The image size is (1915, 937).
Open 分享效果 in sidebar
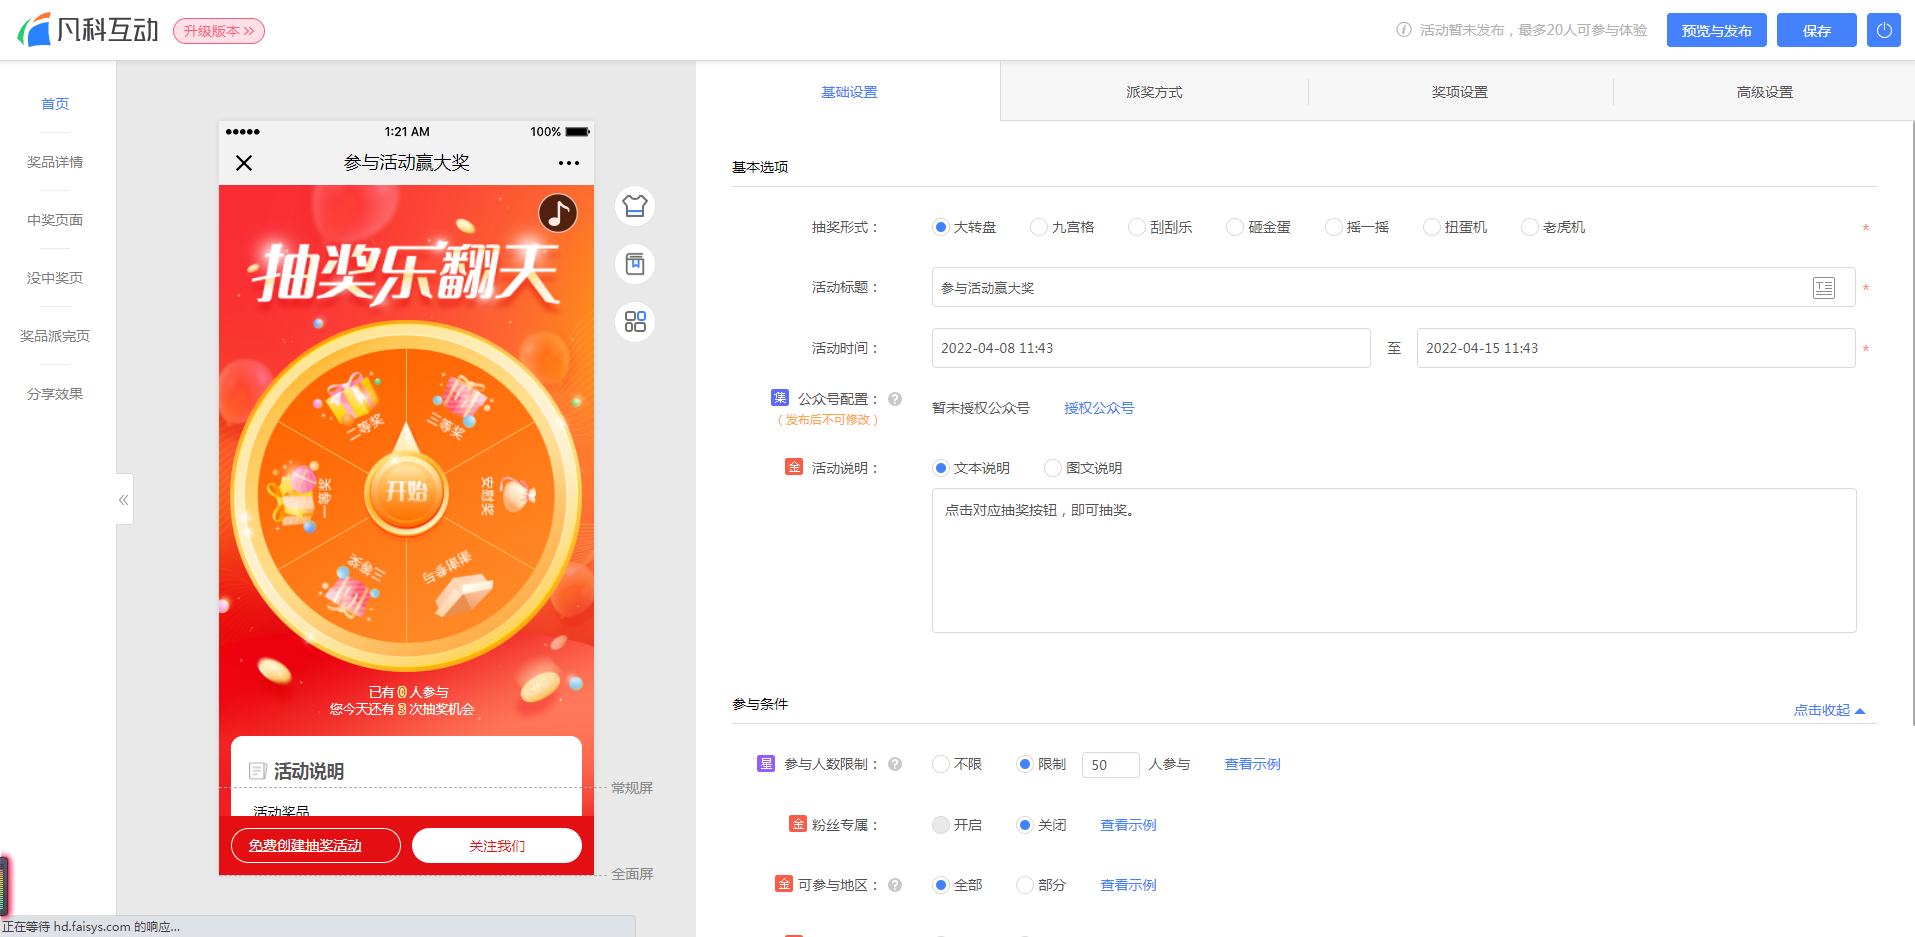(55, 394)
